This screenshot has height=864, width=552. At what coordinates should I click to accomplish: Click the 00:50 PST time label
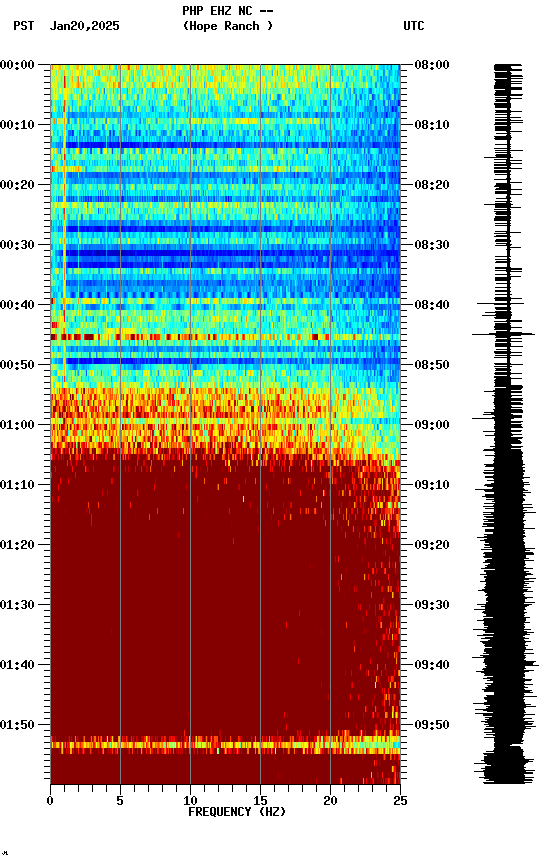[17, 365]
